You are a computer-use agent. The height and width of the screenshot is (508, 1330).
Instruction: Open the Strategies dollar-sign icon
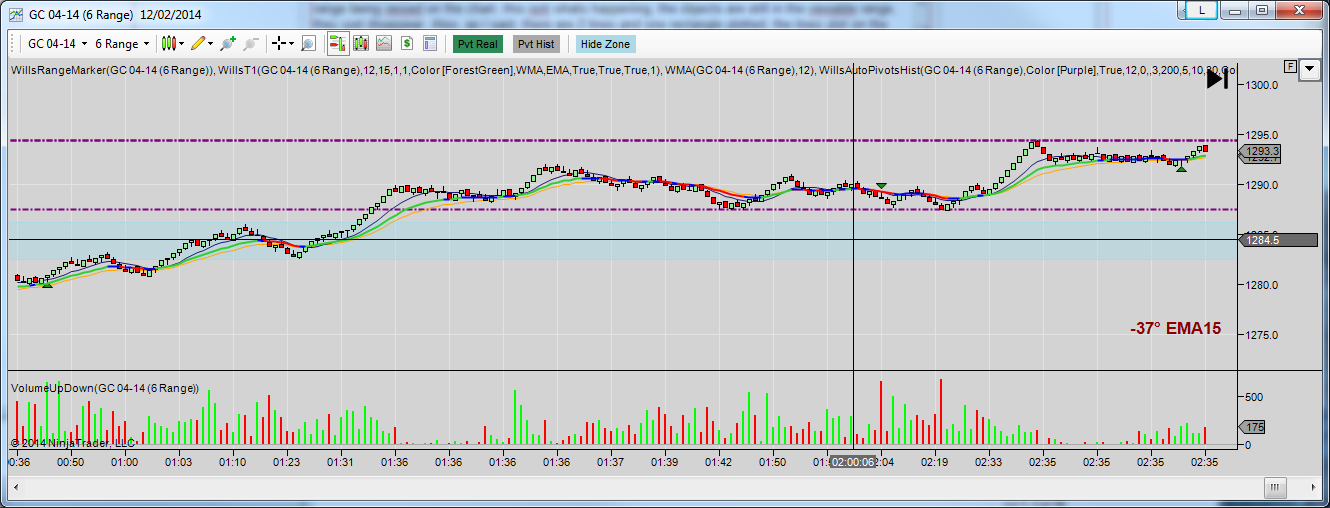click(407, 44)
